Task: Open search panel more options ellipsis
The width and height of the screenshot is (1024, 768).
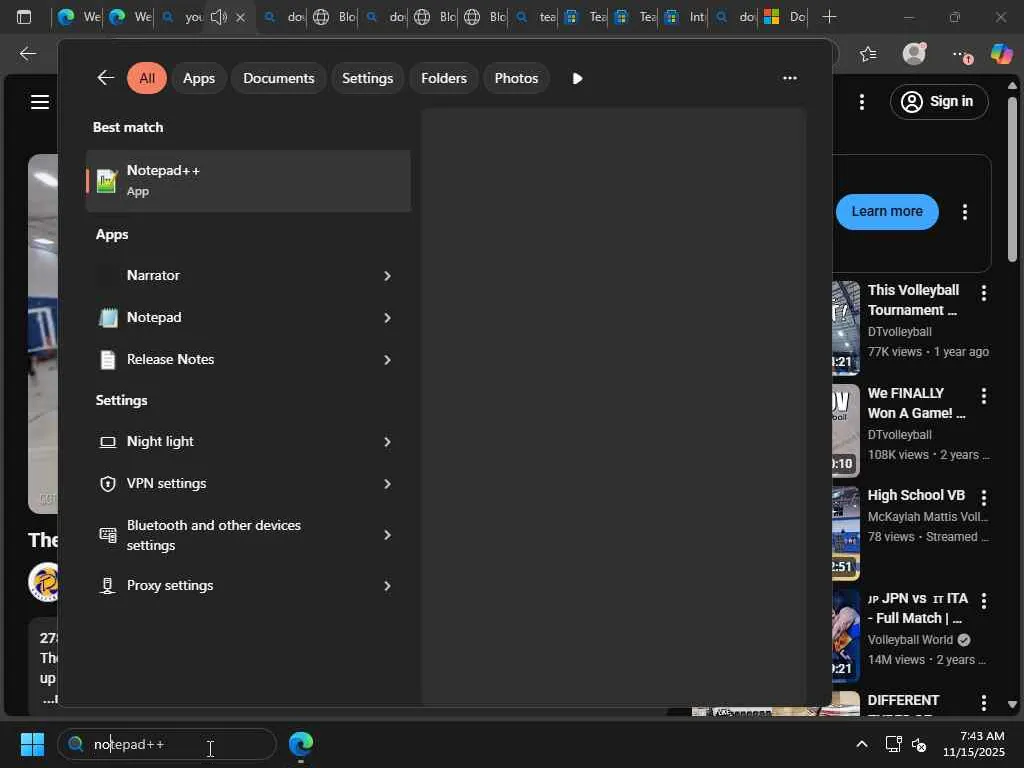Action: pyautogui.click(x=790, y=78)
